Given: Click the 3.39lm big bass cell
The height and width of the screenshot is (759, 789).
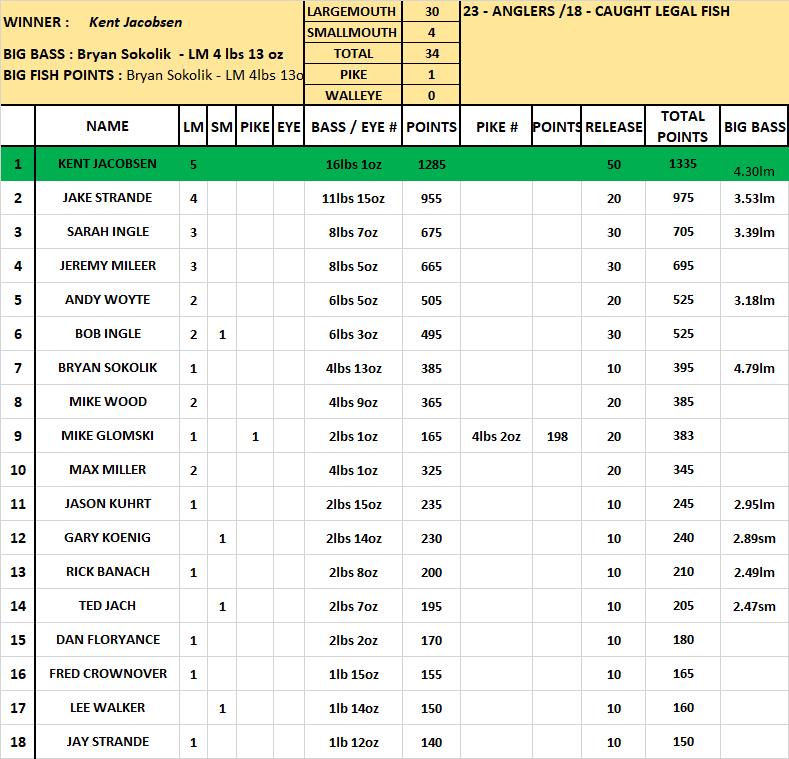Looking at the screenshot, I should [x=754, y=232].
